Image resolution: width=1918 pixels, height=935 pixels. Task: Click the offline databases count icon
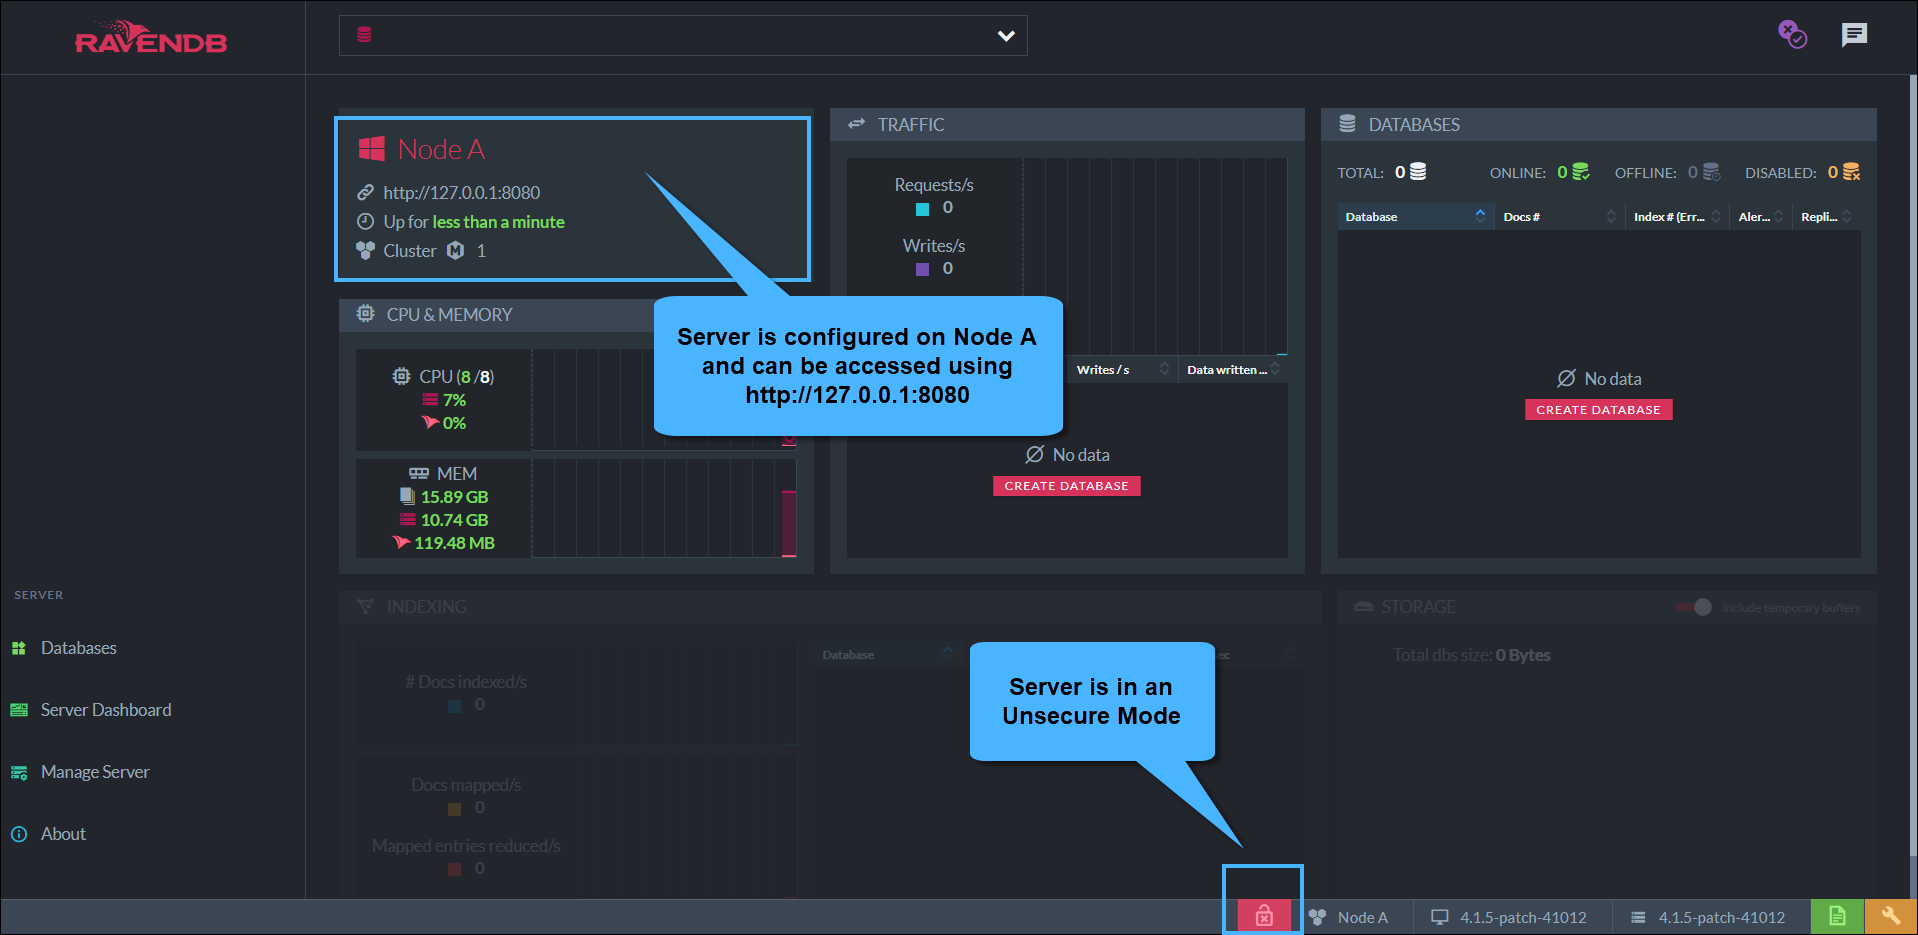(1712, 172)
